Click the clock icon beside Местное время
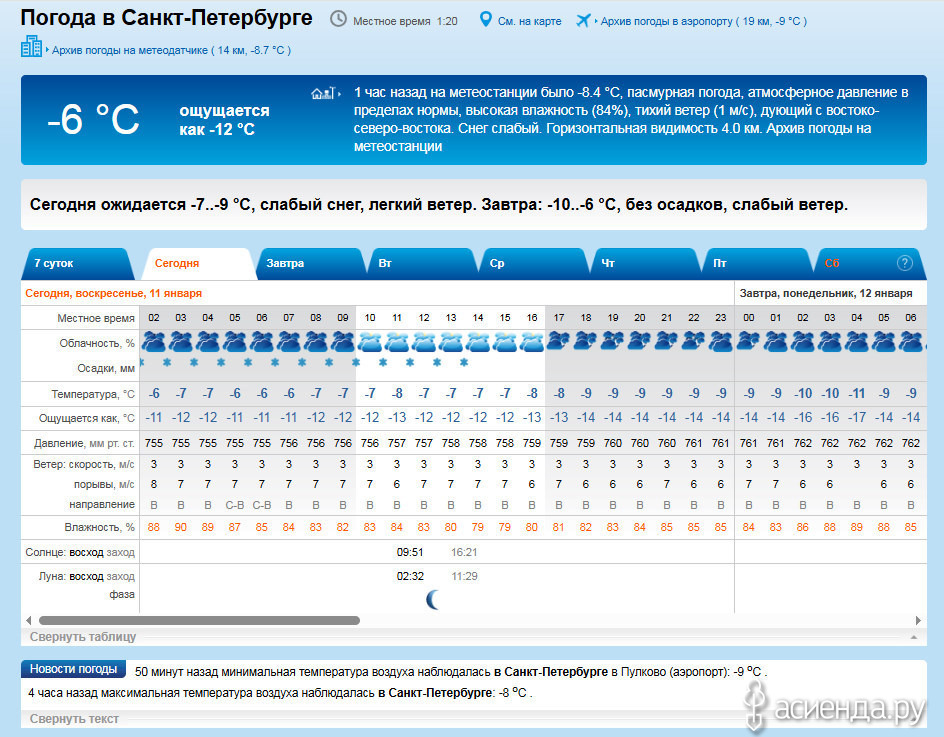The image size is (944, 737). tap(339, 20)
